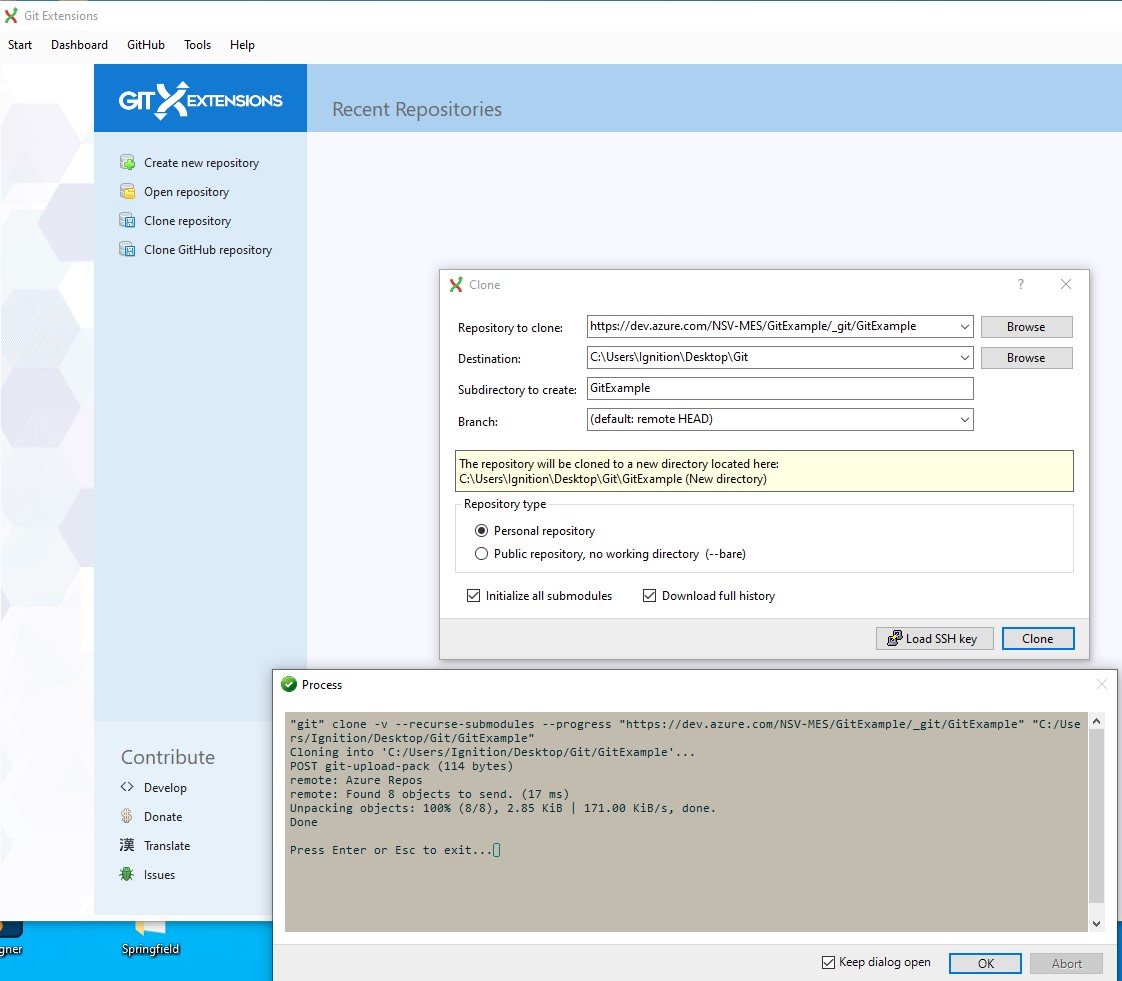
Task: Click the Create new repository link
Action: click(202, 162)
